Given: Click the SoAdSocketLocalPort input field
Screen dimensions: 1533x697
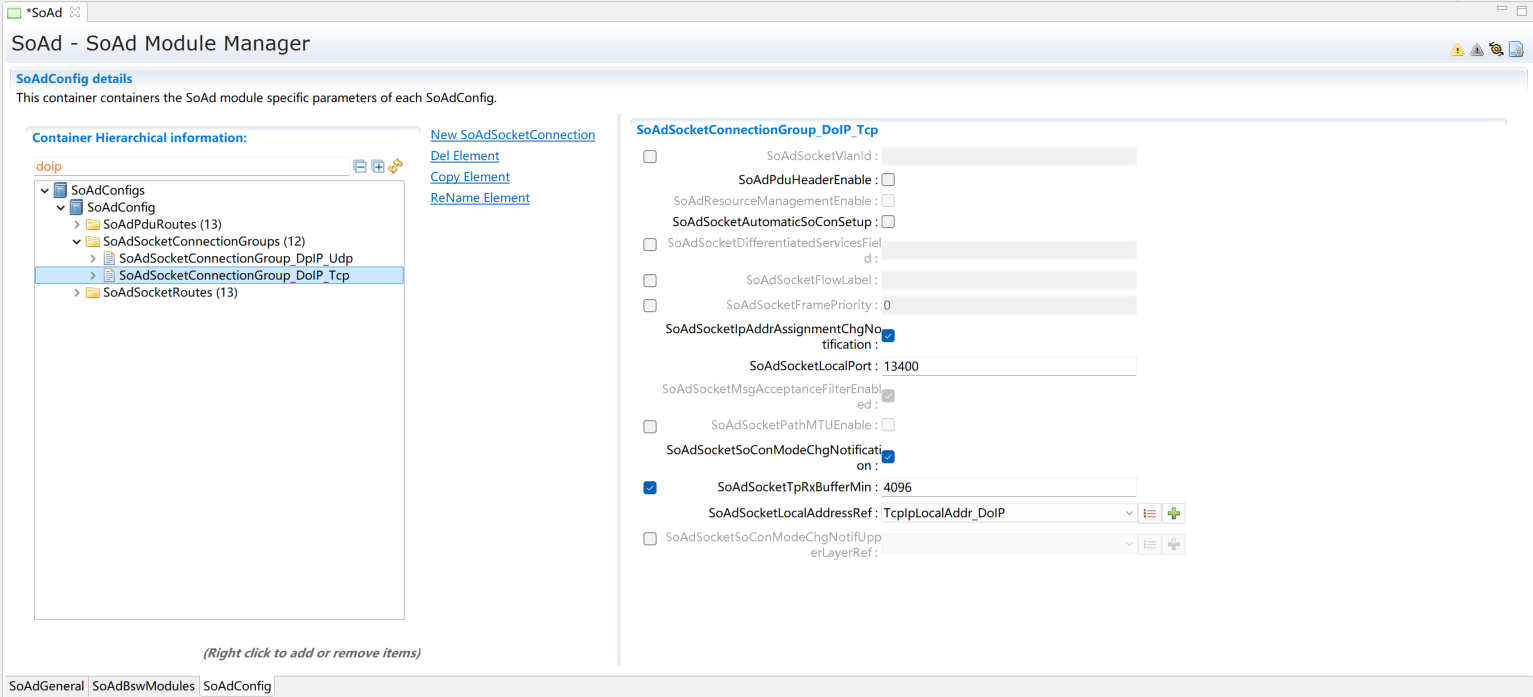Looking at the screenshot, I should (1007, 366).
